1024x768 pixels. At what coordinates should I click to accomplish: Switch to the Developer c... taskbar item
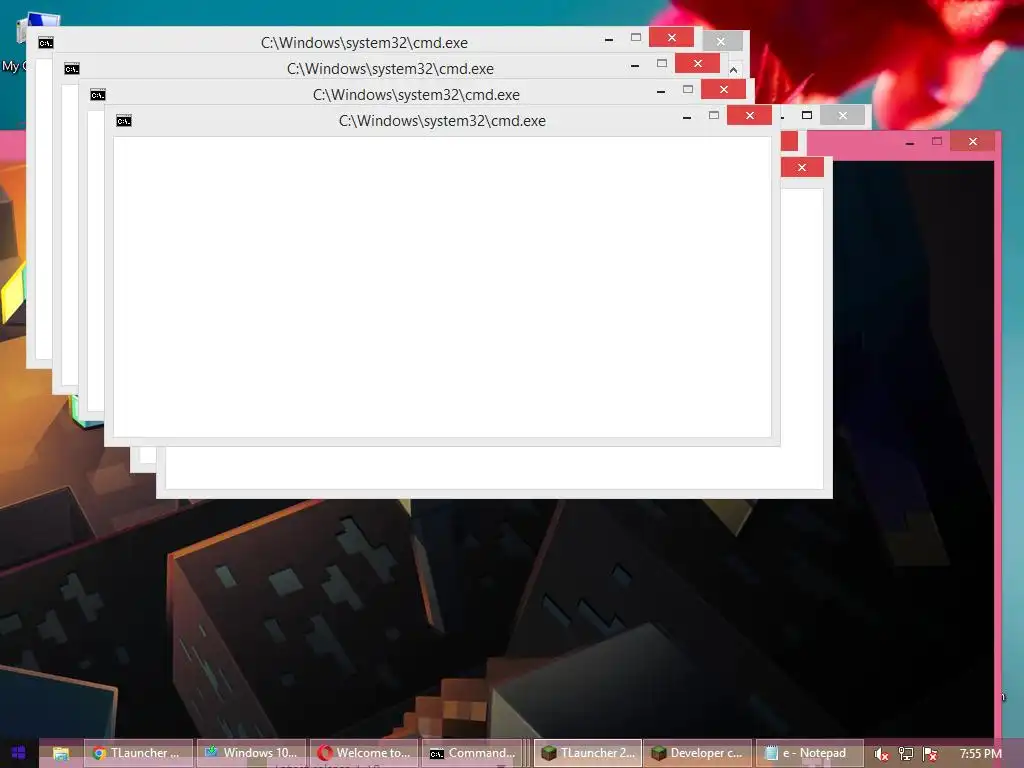[698, 753]
